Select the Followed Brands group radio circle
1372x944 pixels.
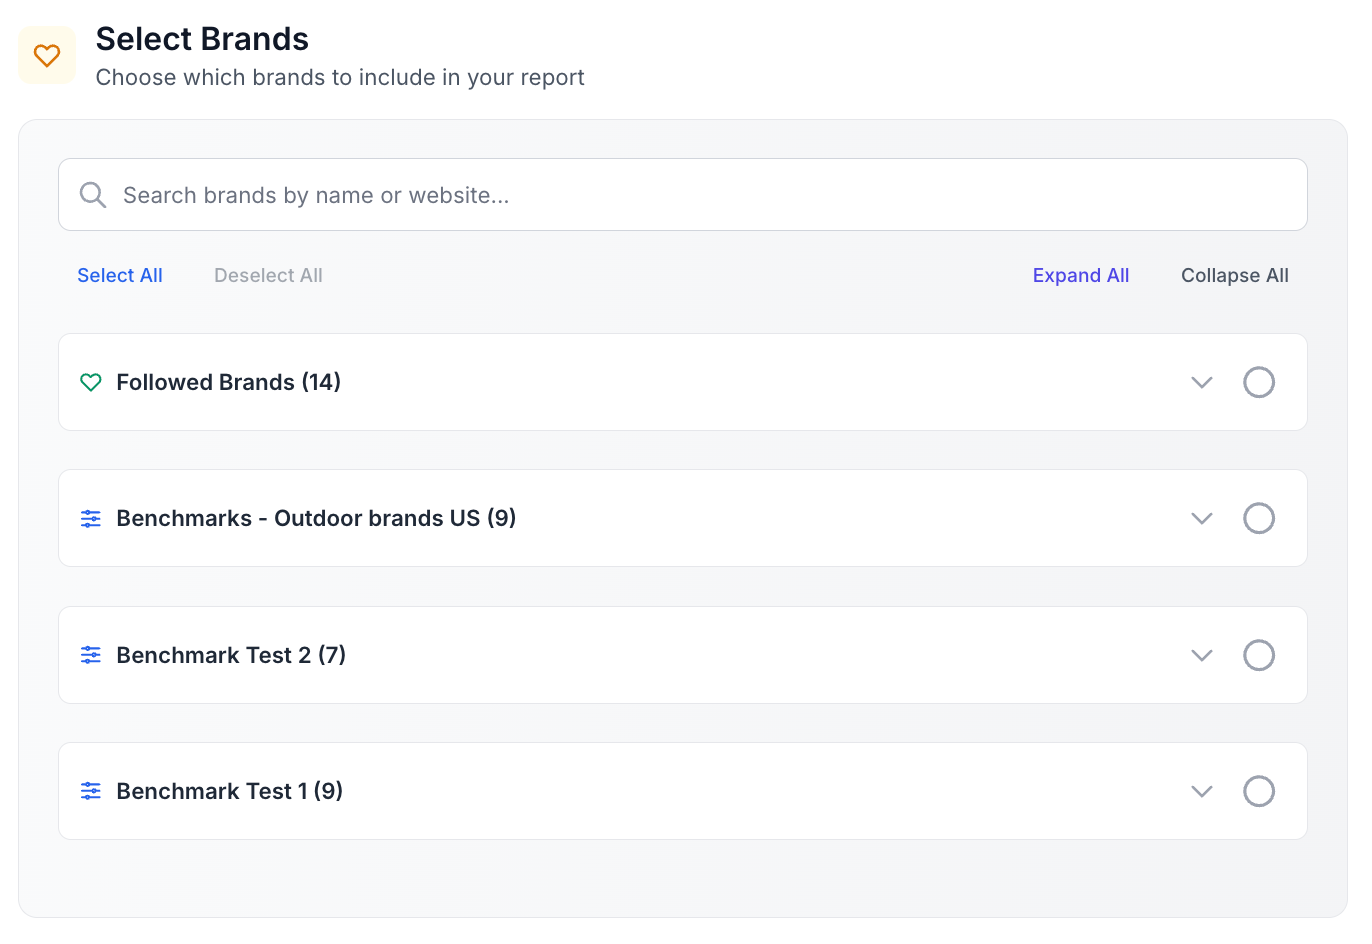1259,382
